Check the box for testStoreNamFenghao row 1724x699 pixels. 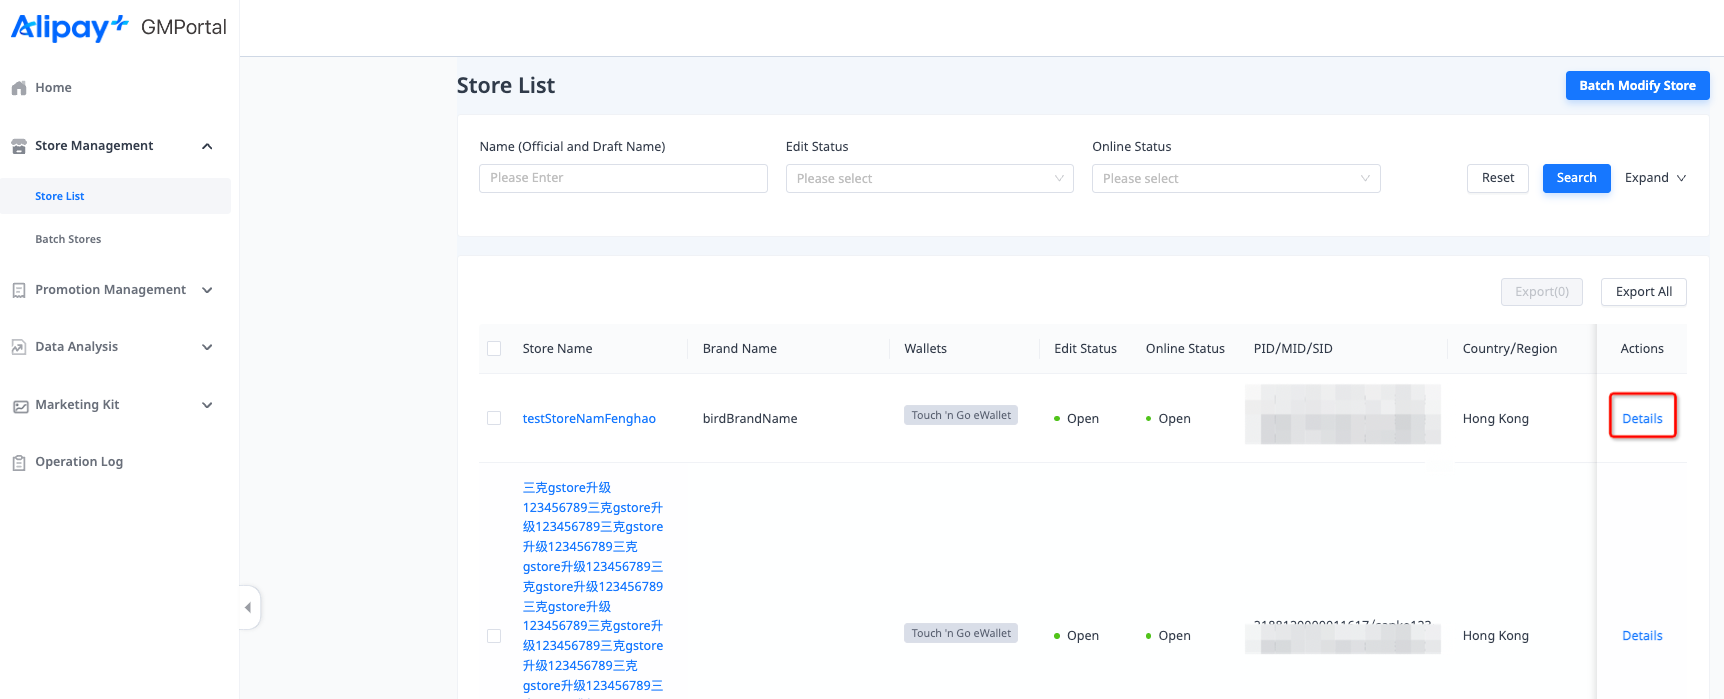click(494, 418)
